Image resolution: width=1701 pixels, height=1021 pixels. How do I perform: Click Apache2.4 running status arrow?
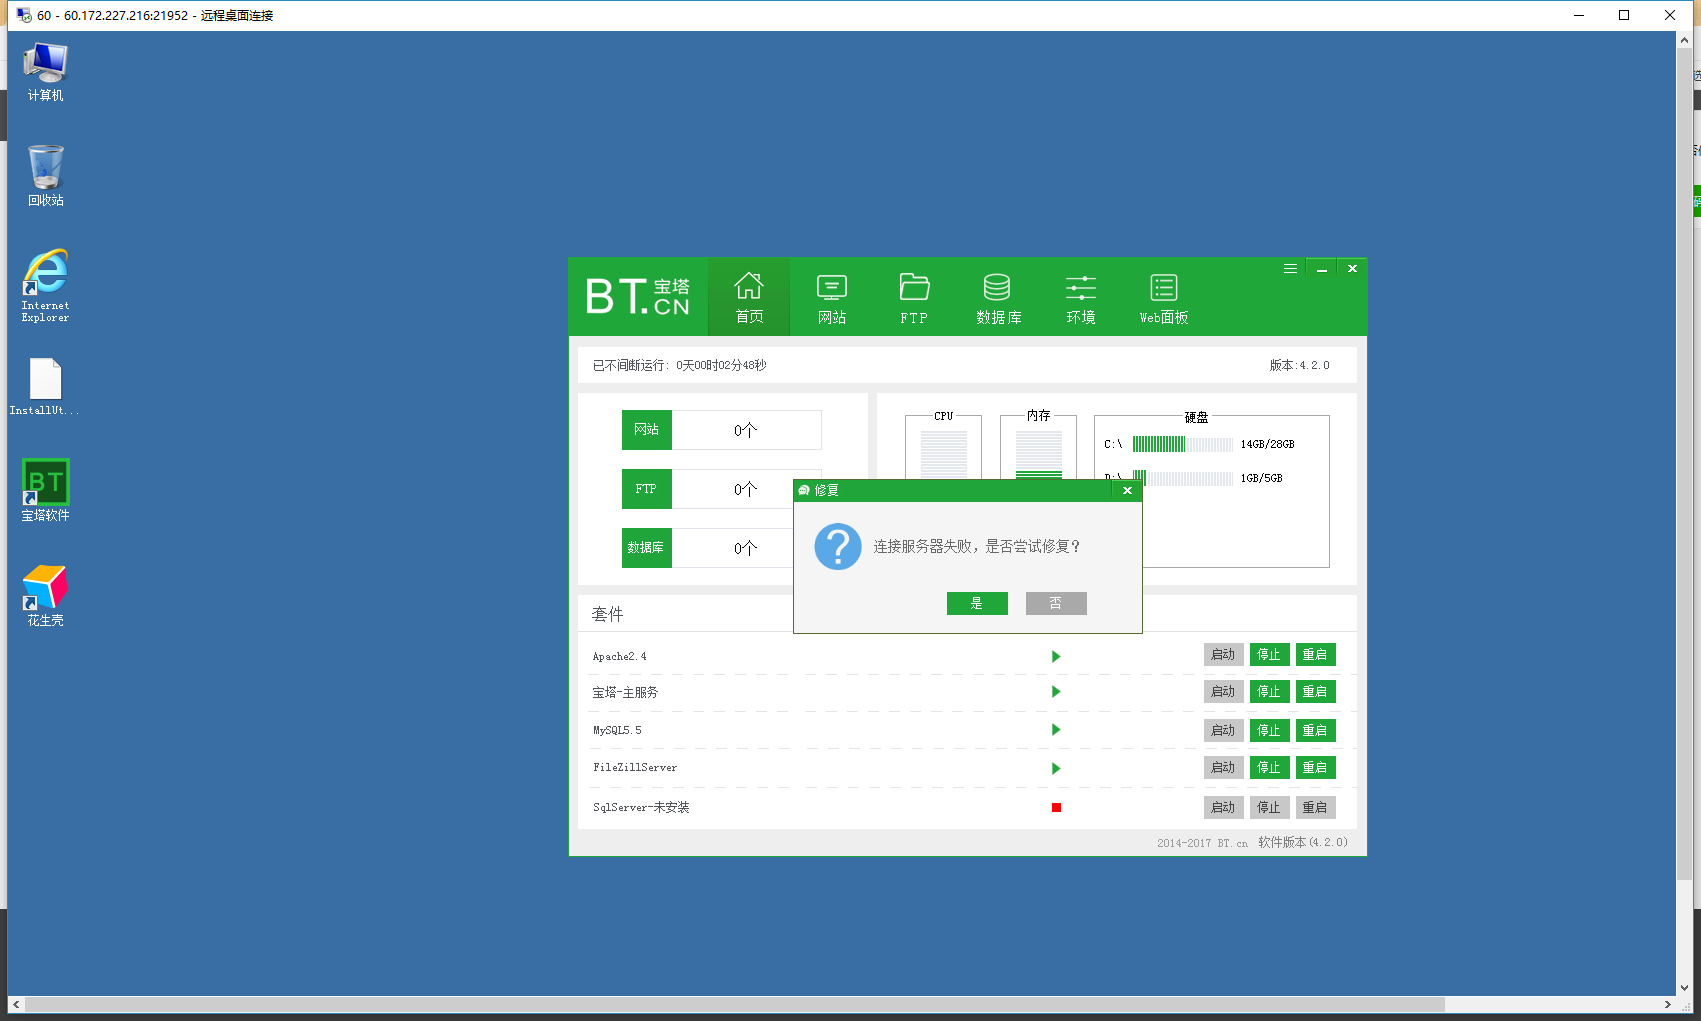point(1056,657)
